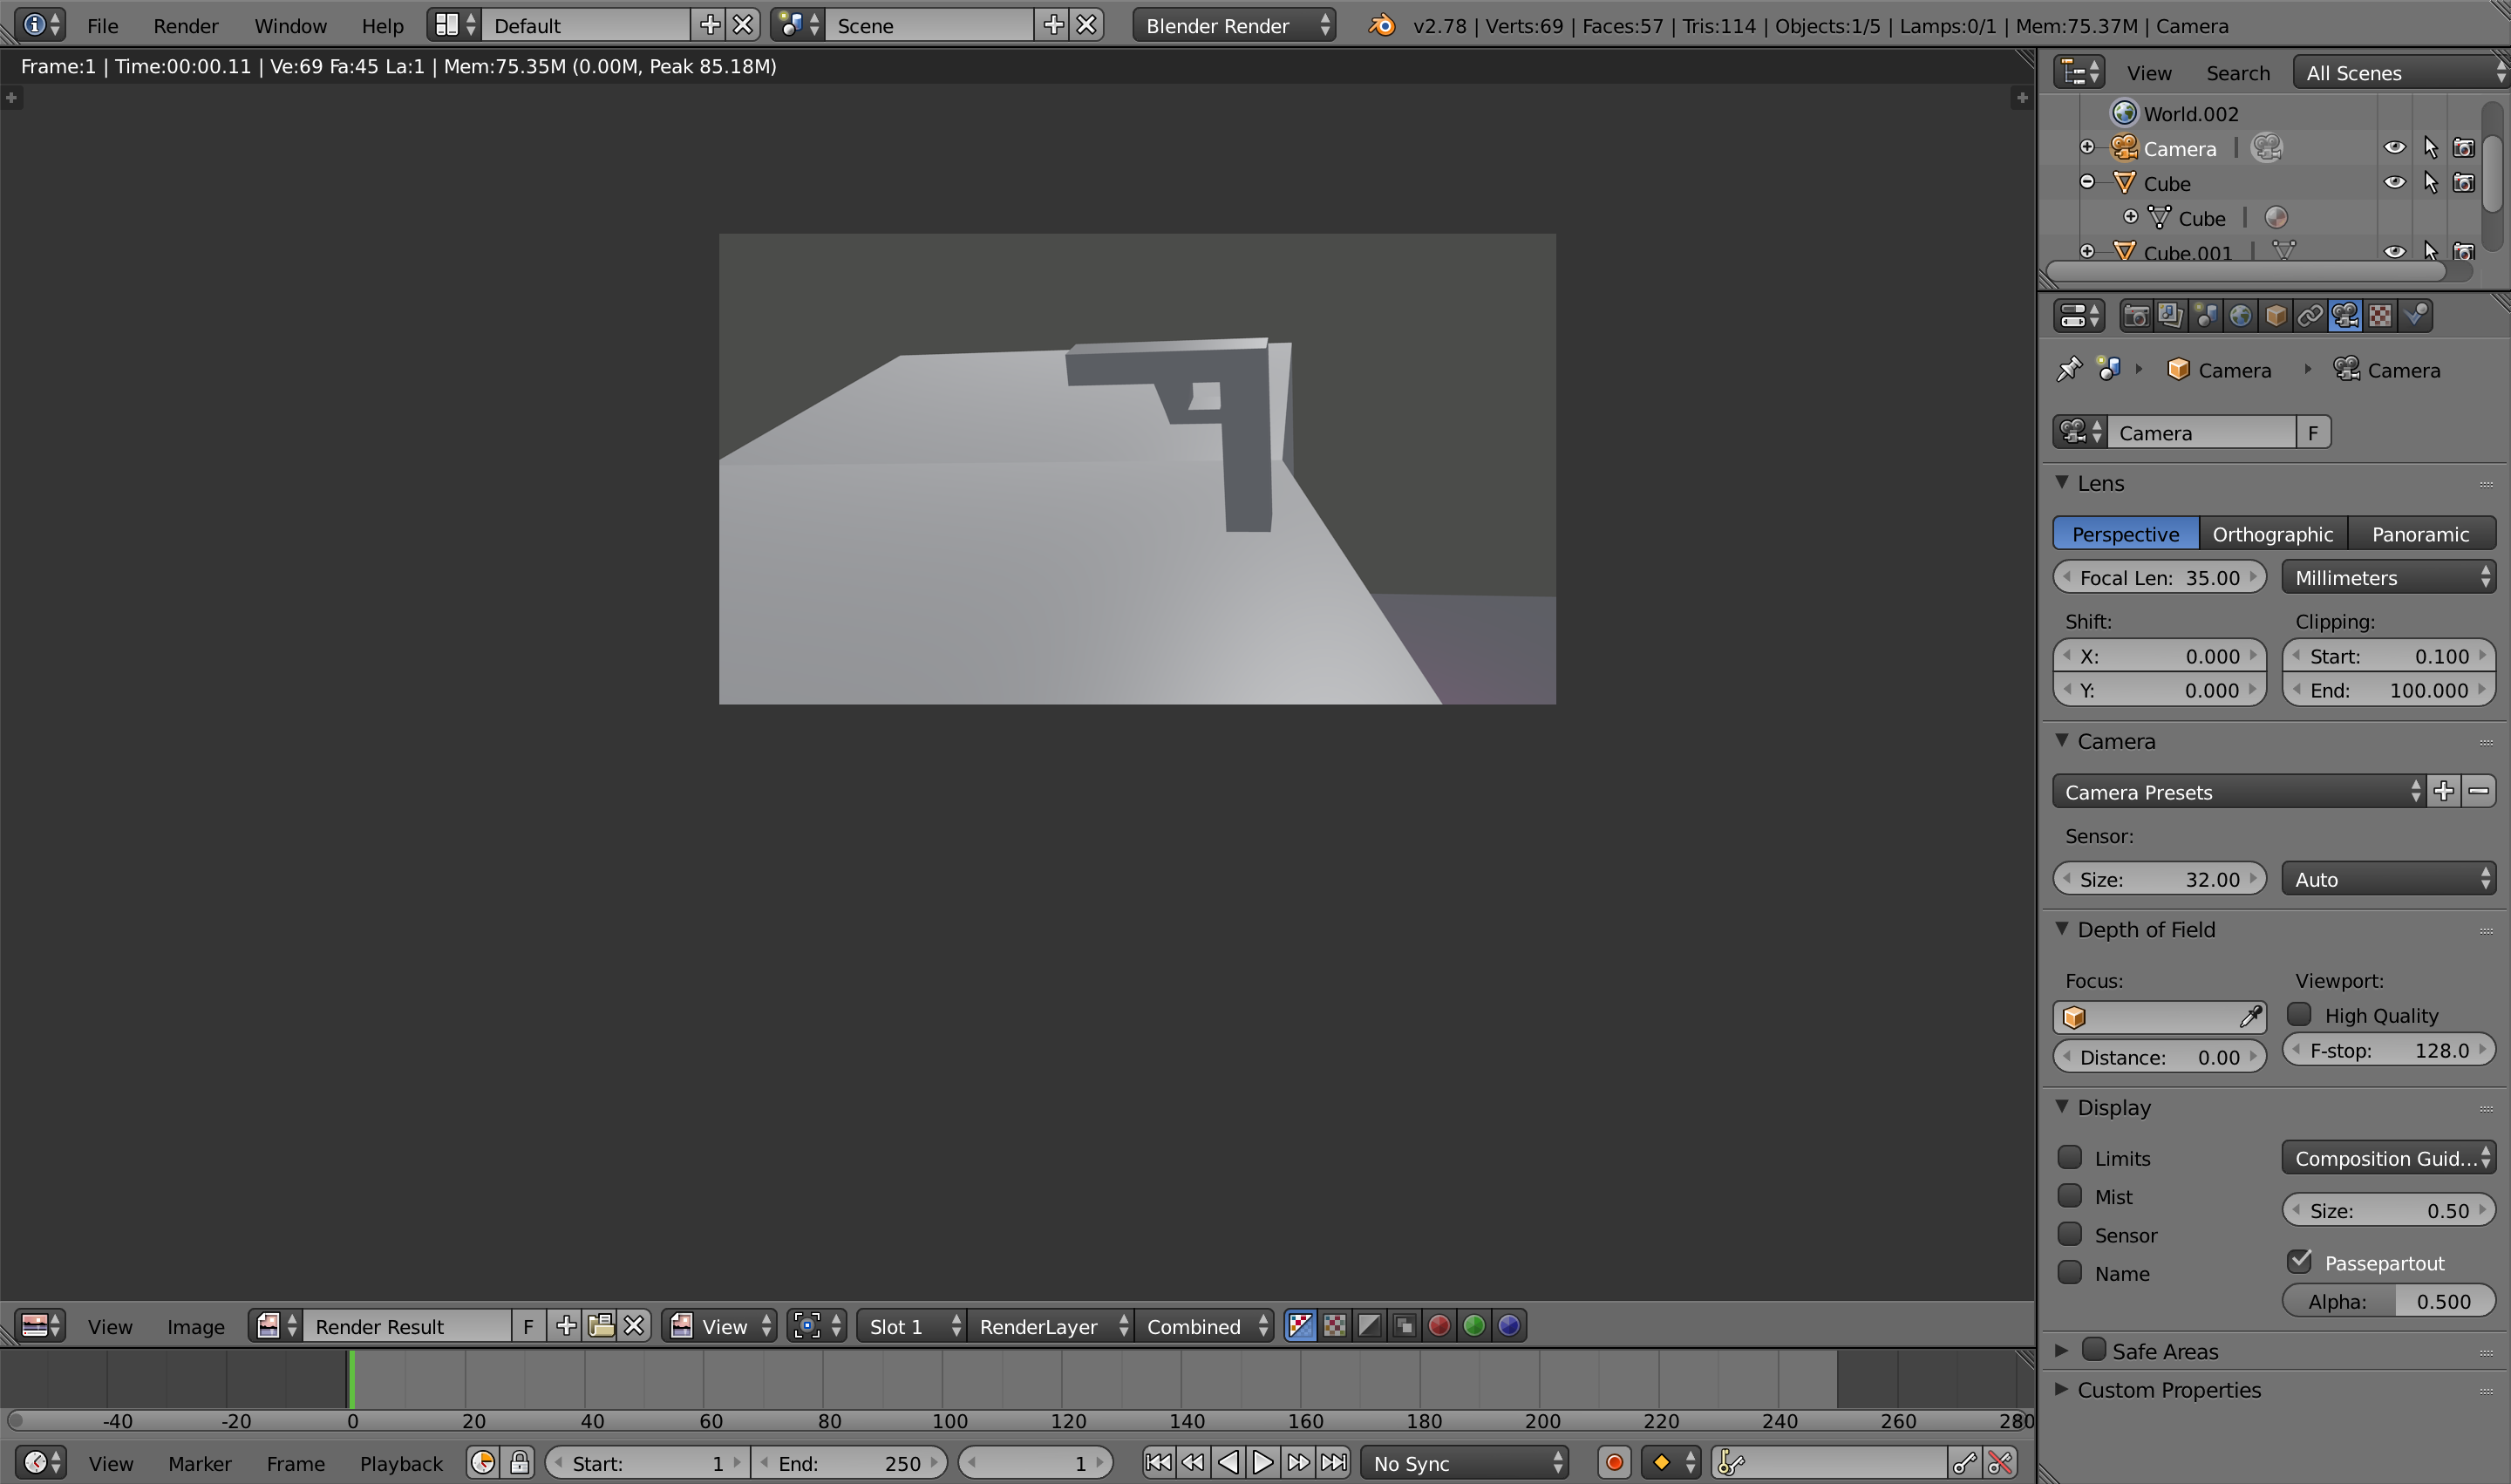Open the Render Layers properties tab
The height and width of the screenshot is (1484, 2511).
[x=2170, y=316]
